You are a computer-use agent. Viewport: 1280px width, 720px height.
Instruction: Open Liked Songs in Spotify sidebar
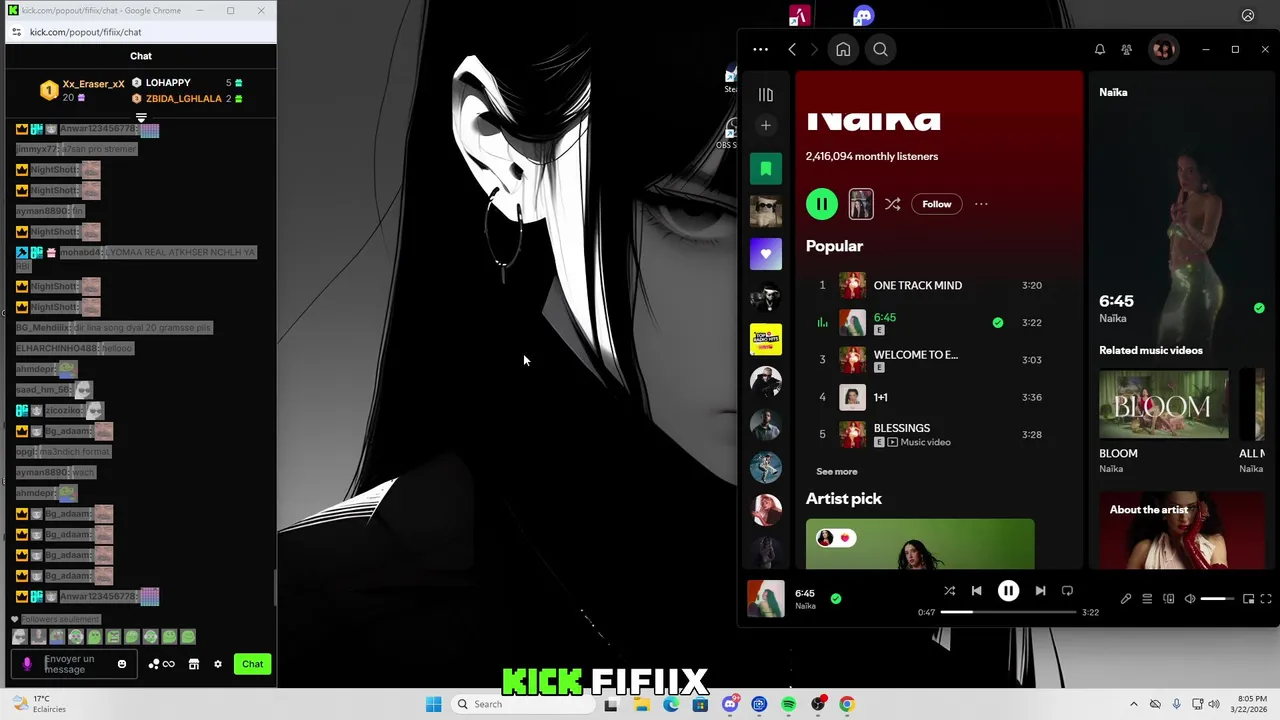(x=766, y=254)
